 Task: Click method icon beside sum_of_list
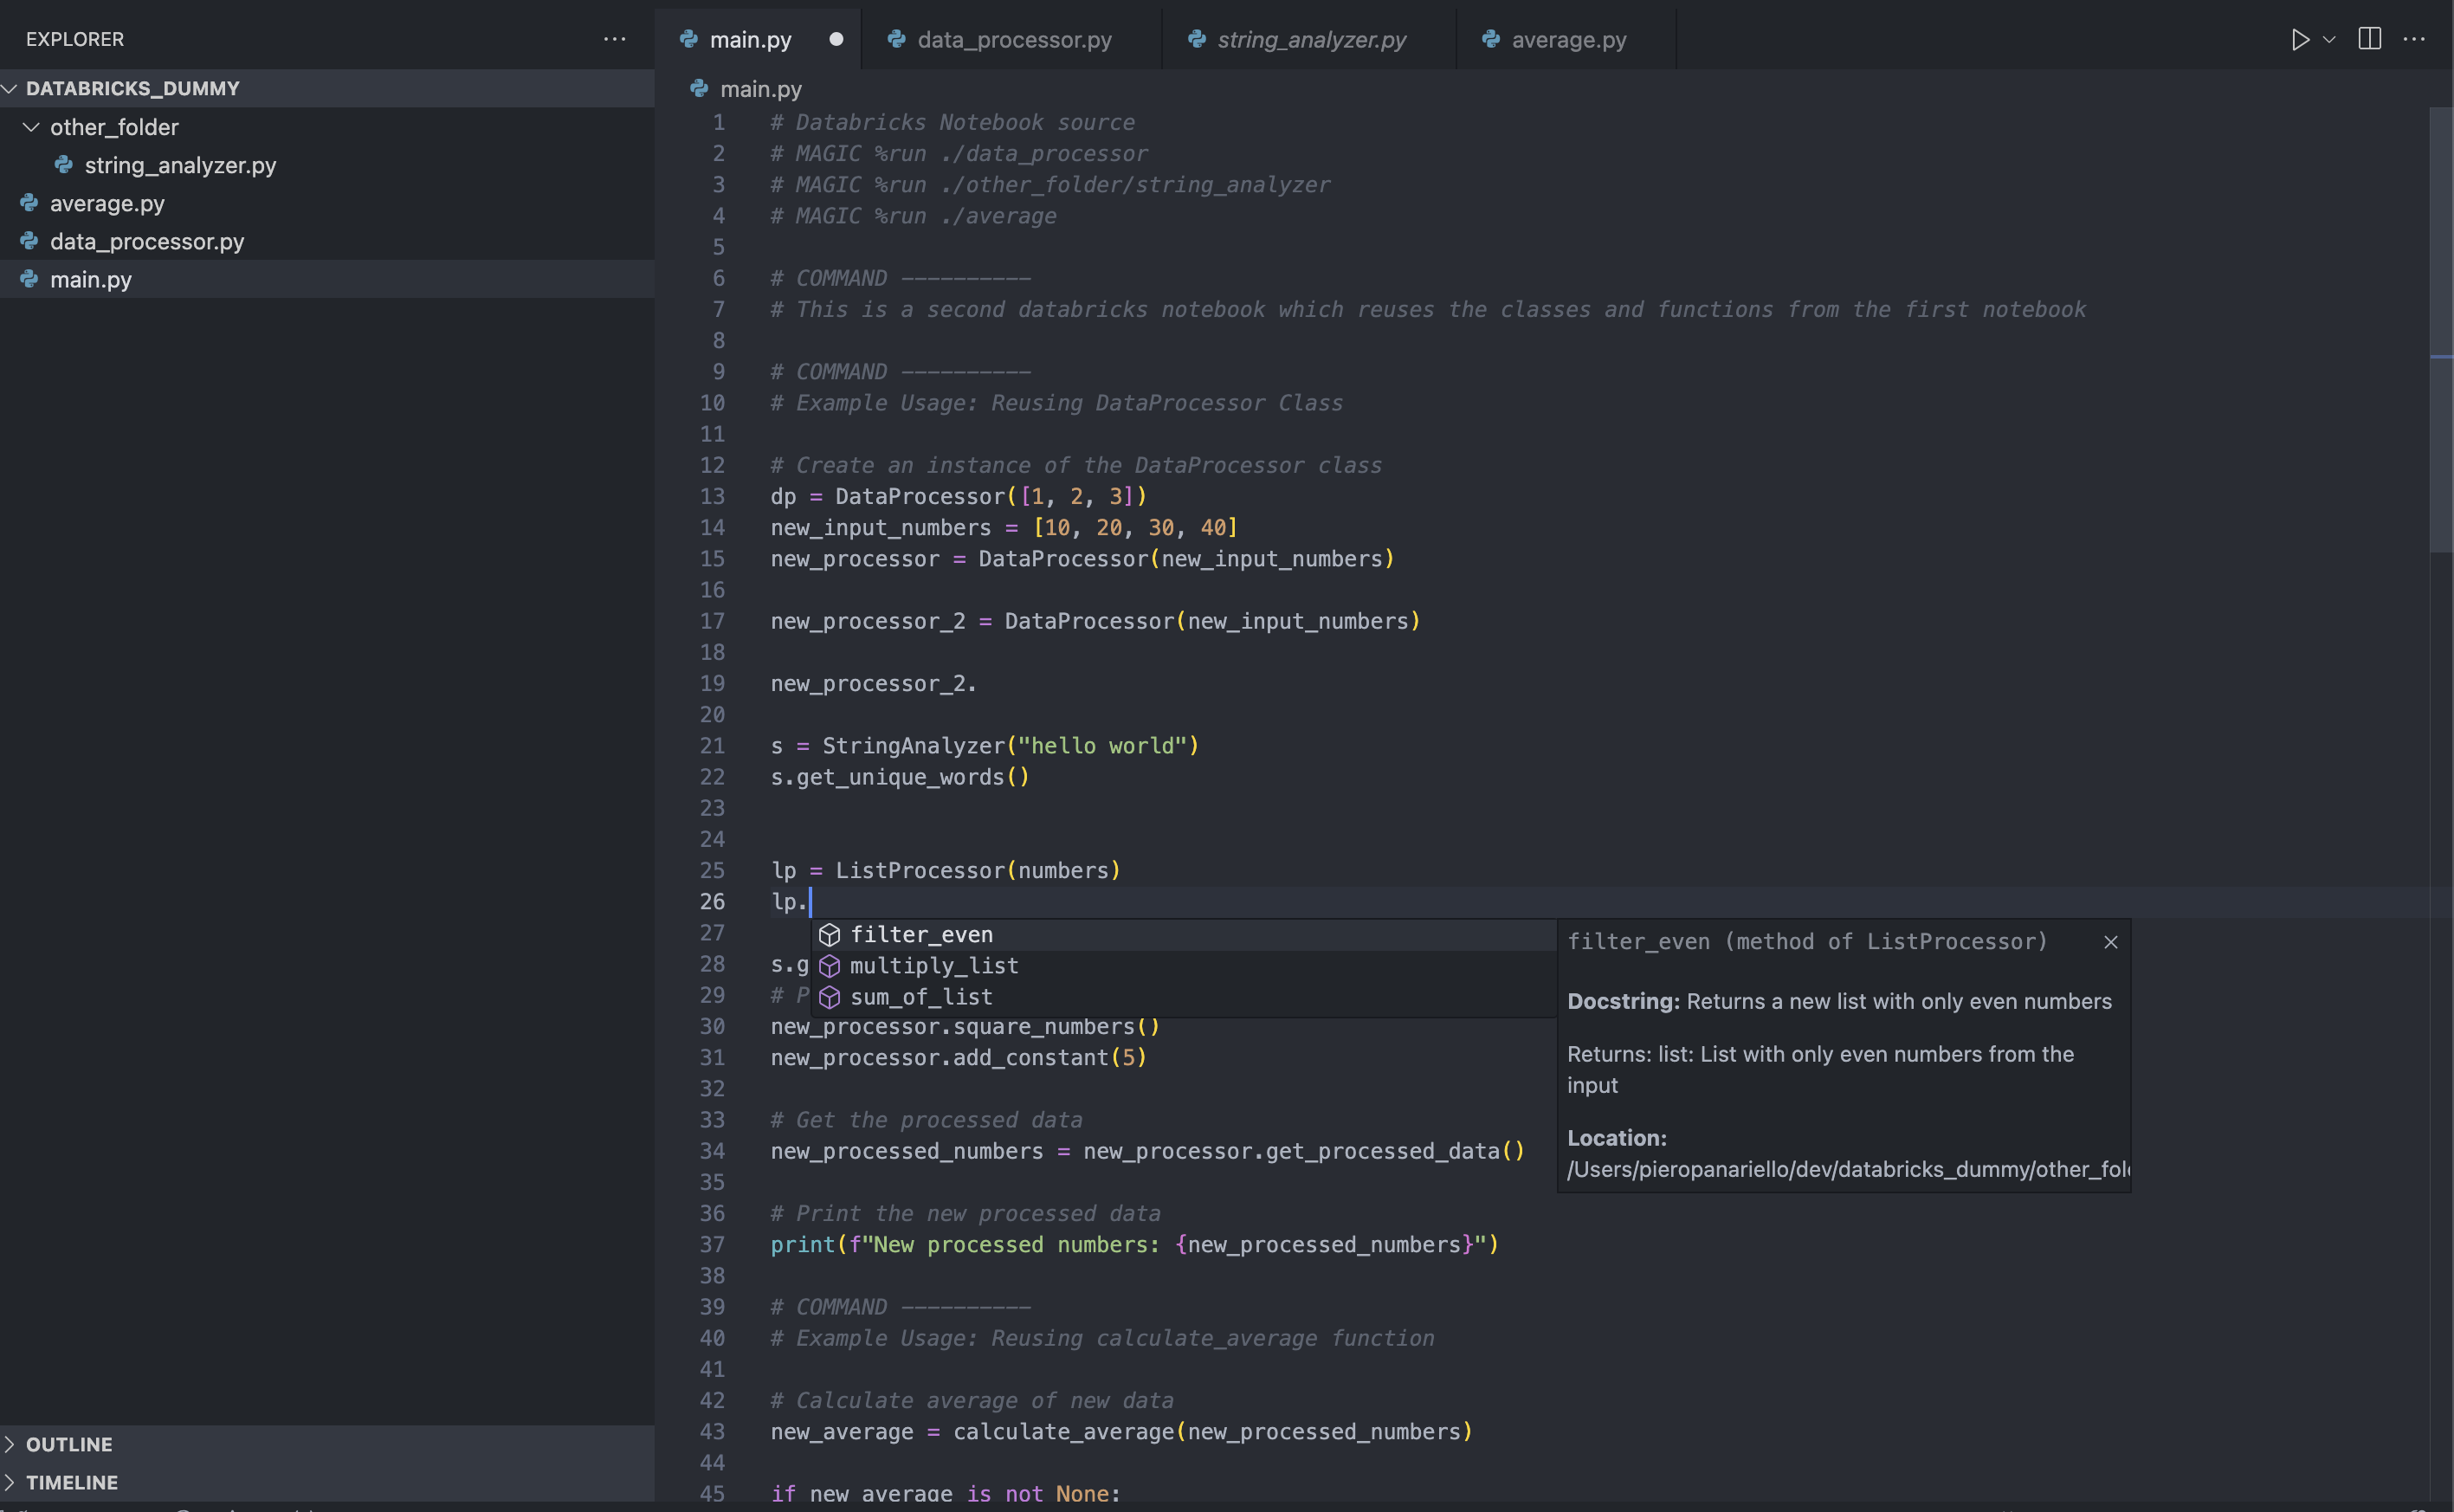pyautogui.click(x=829, y=996)
